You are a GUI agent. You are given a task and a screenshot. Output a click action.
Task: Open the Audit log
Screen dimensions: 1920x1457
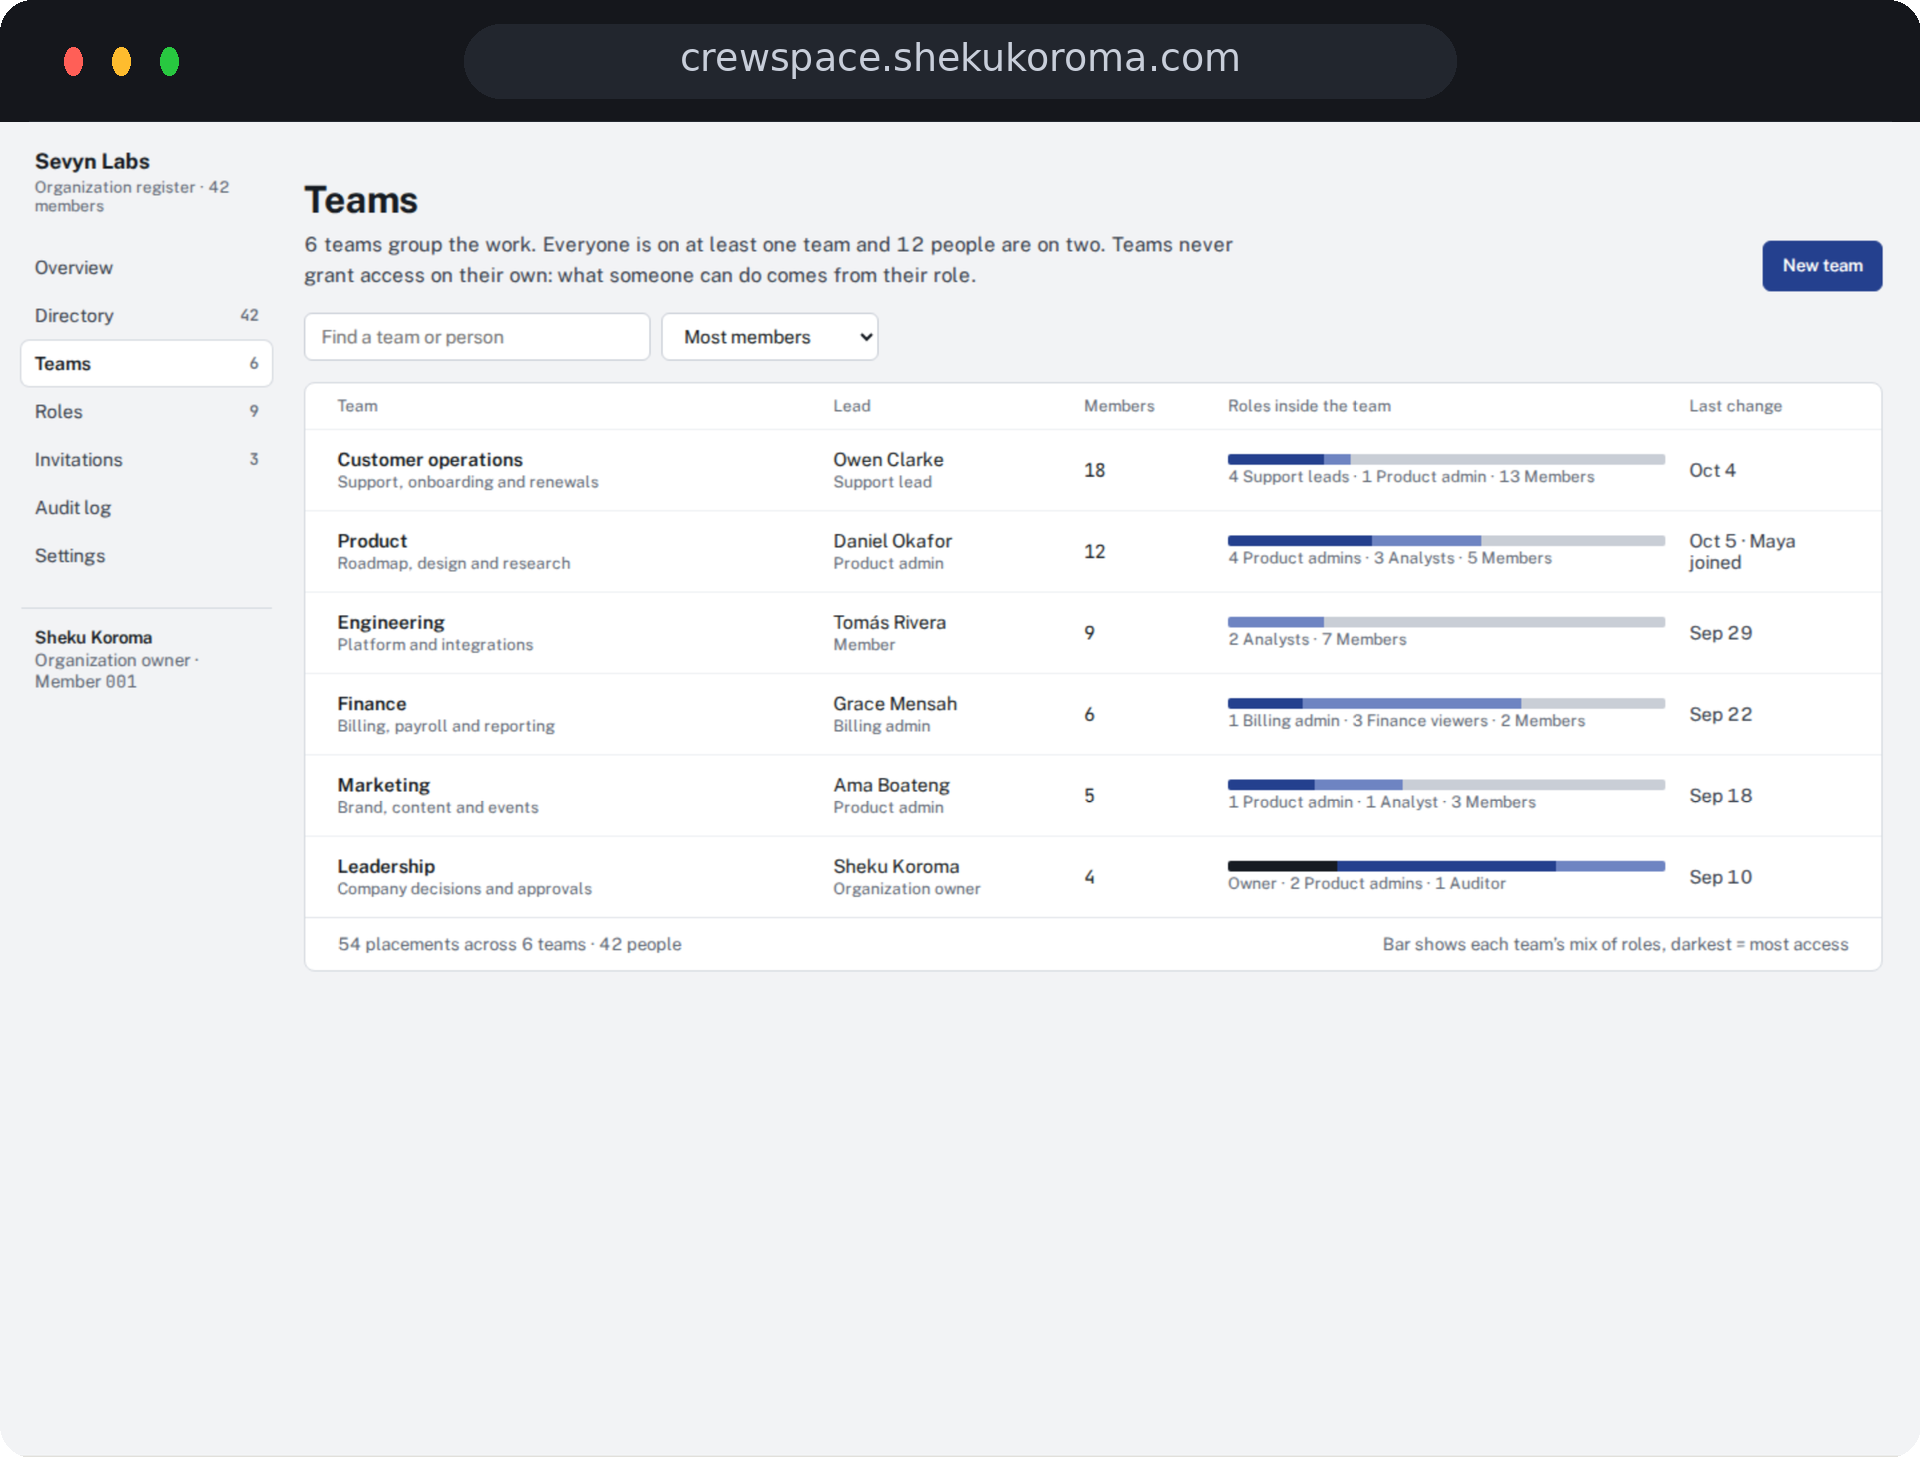click(146, 508)
